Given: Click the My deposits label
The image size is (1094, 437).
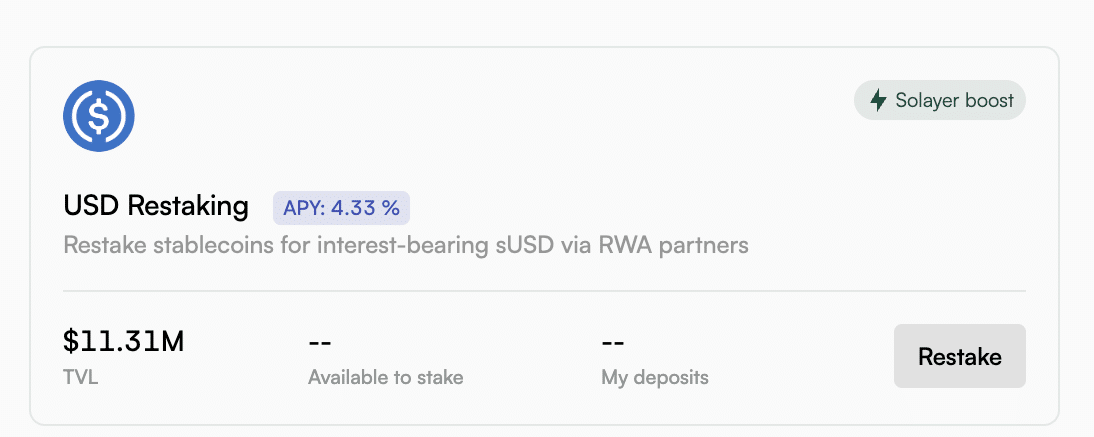Looking at the screenshot, I should 654,377.
